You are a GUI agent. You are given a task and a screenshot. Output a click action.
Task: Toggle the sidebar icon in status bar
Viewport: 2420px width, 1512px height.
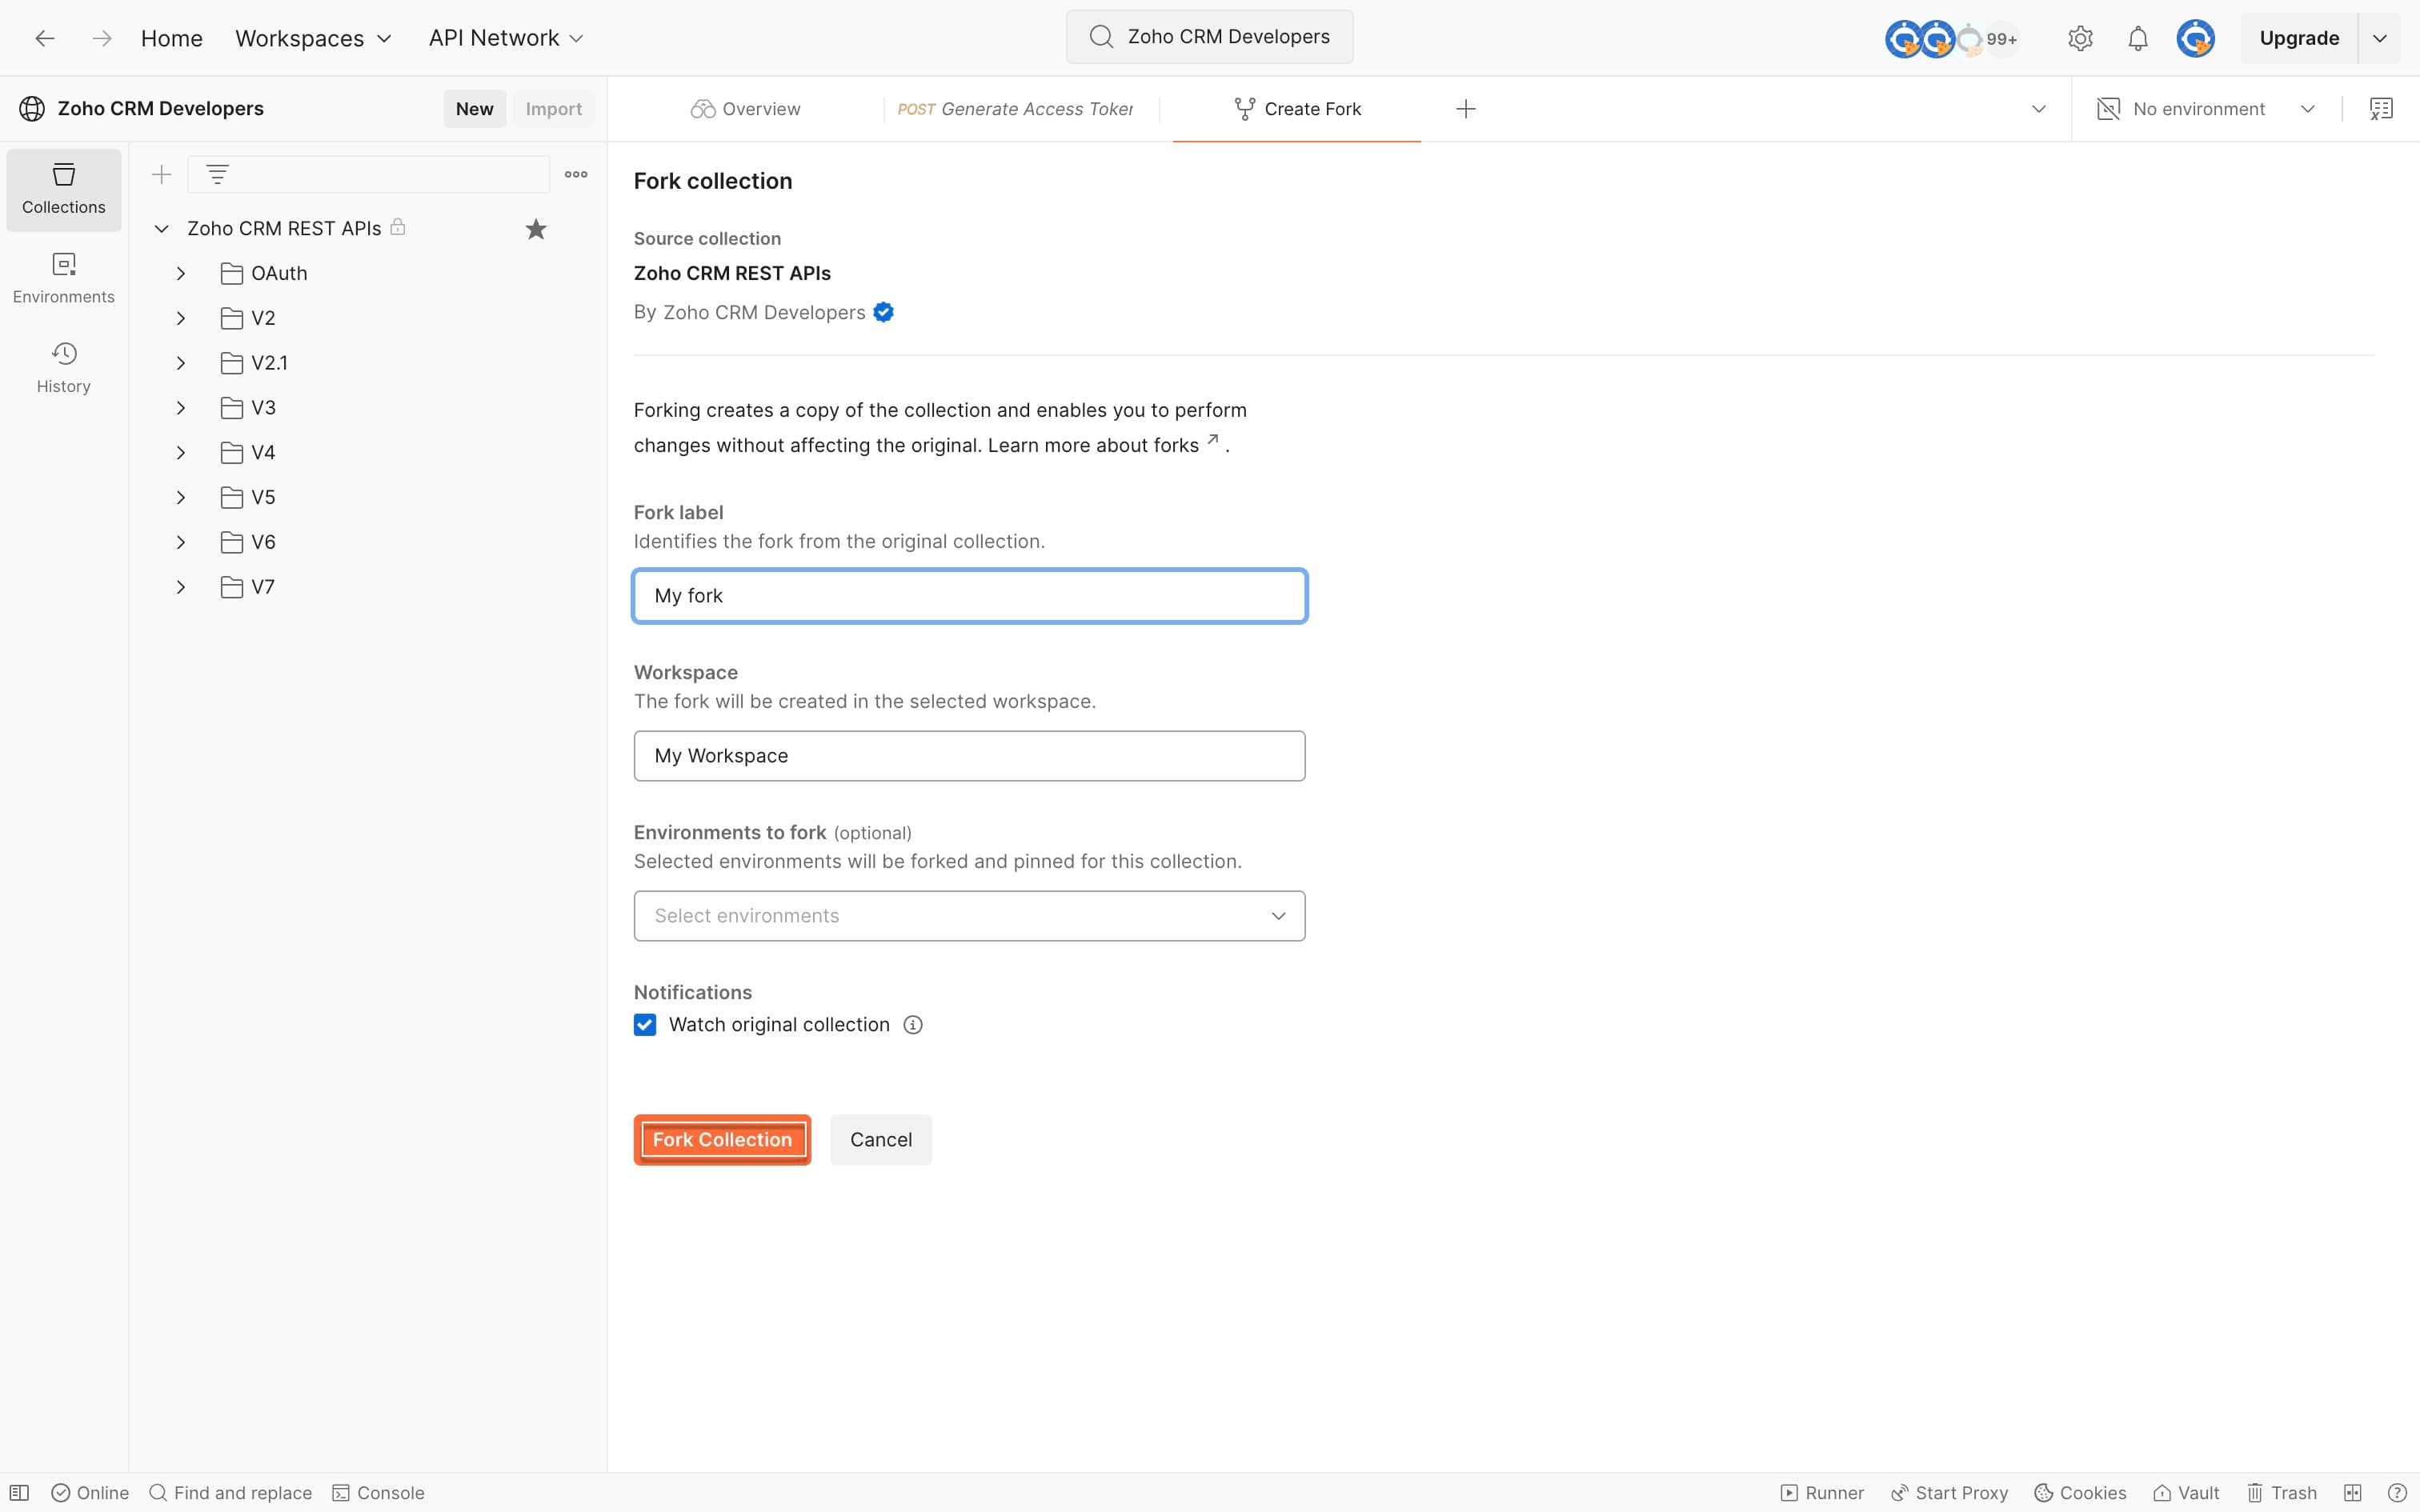coord(20,1493)
